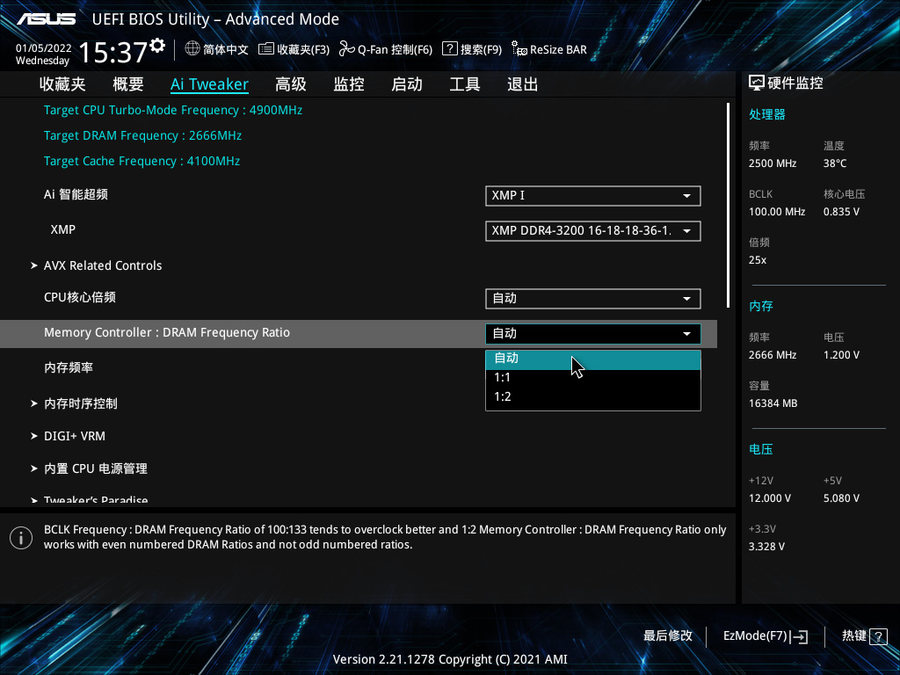Expand the DIGI+ VRM section
The height and width of the screenshot is (675, 900).
pos(74,436)
